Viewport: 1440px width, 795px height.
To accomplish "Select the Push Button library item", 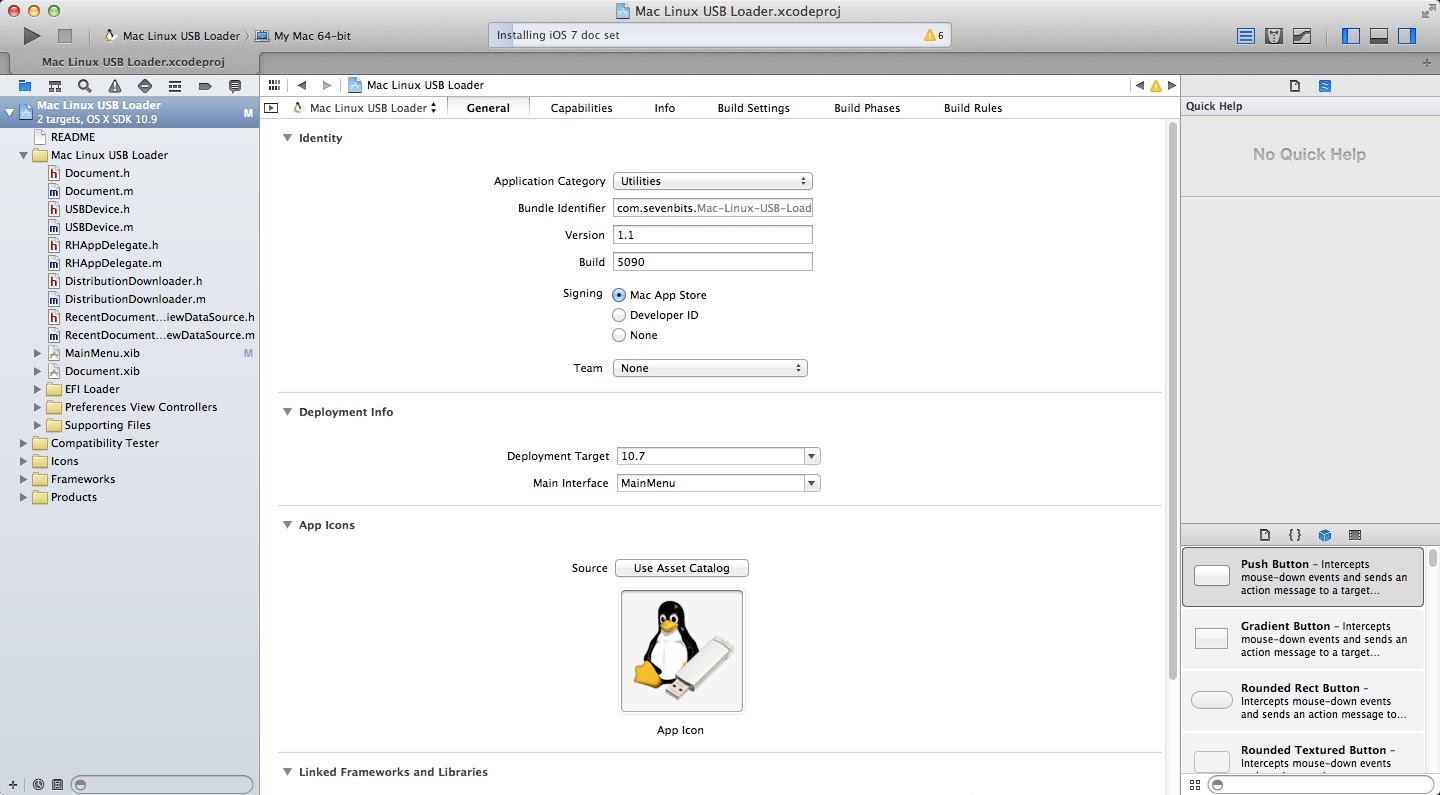I will tap(1303, 577).
